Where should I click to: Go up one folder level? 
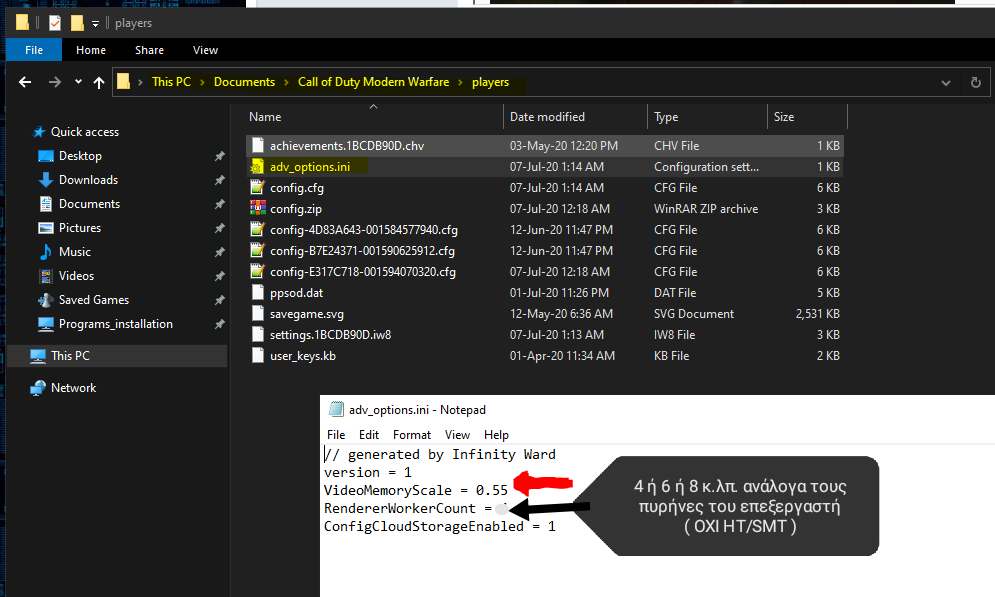click(99, 82)
